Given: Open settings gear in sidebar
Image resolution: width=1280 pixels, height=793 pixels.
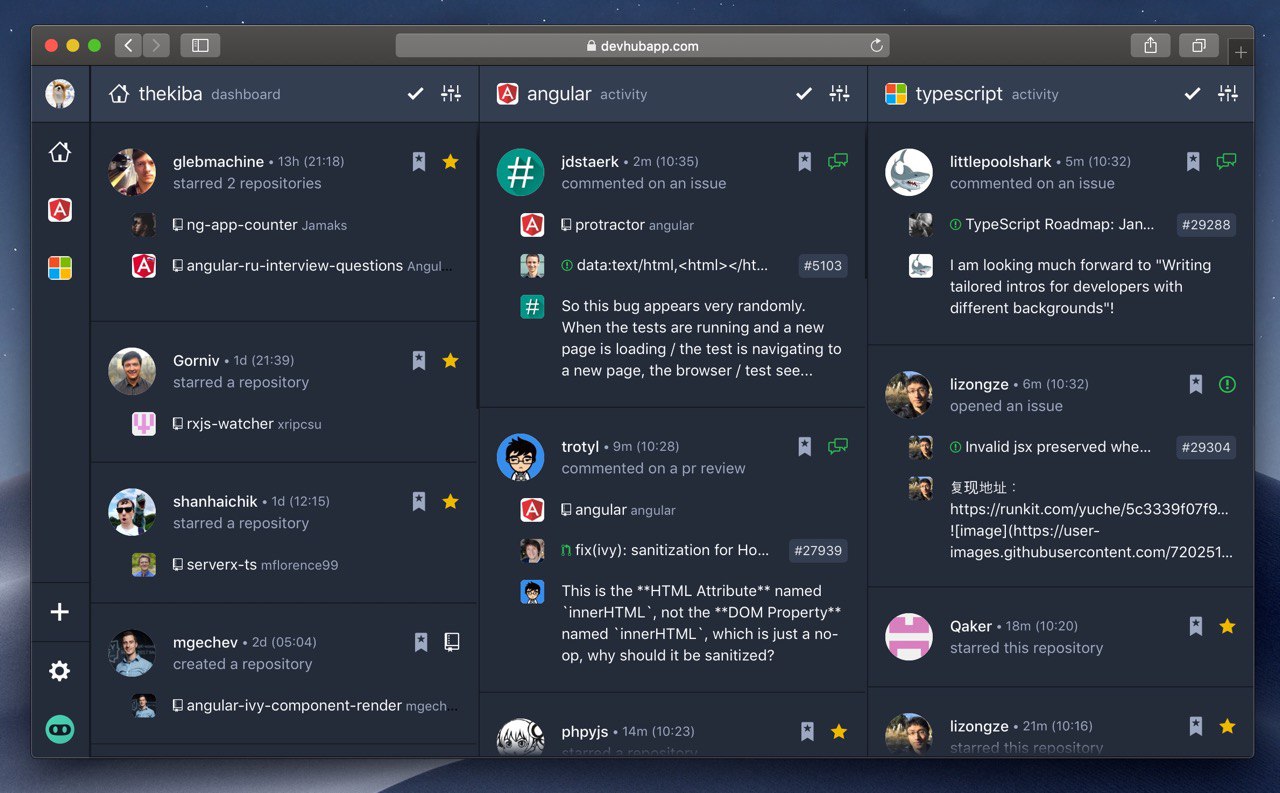Looking at the screenshot, I should pos(60,671).
